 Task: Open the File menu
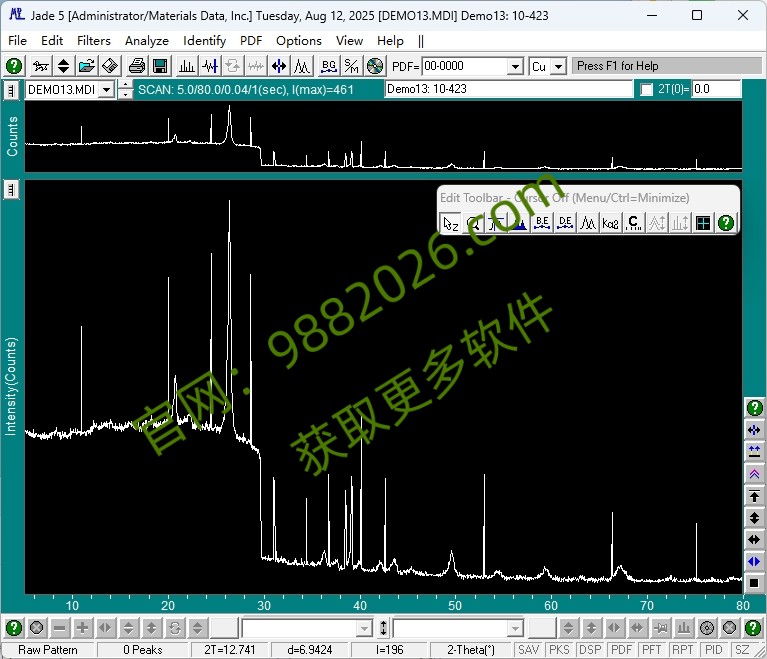(18, 41)
